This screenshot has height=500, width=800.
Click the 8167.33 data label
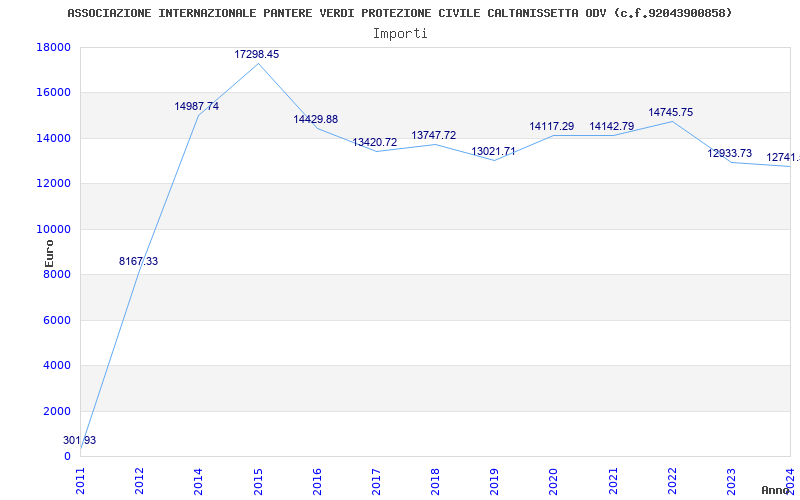[138, 261]
